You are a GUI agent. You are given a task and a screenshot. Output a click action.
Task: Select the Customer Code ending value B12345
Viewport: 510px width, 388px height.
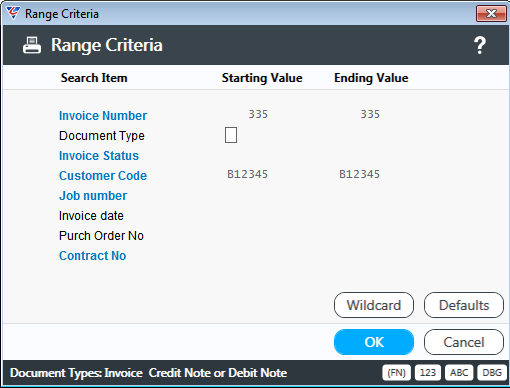point(359,174)
